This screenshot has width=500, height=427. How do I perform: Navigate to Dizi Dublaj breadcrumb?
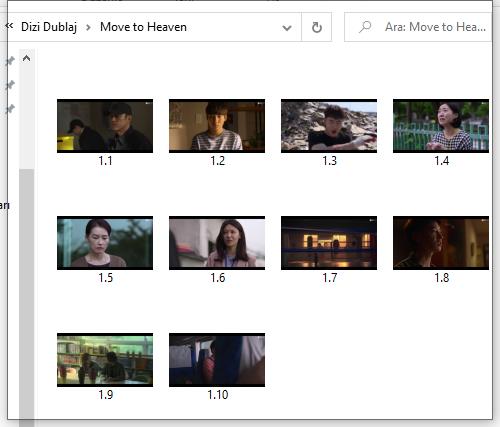(x=49, y=27)
